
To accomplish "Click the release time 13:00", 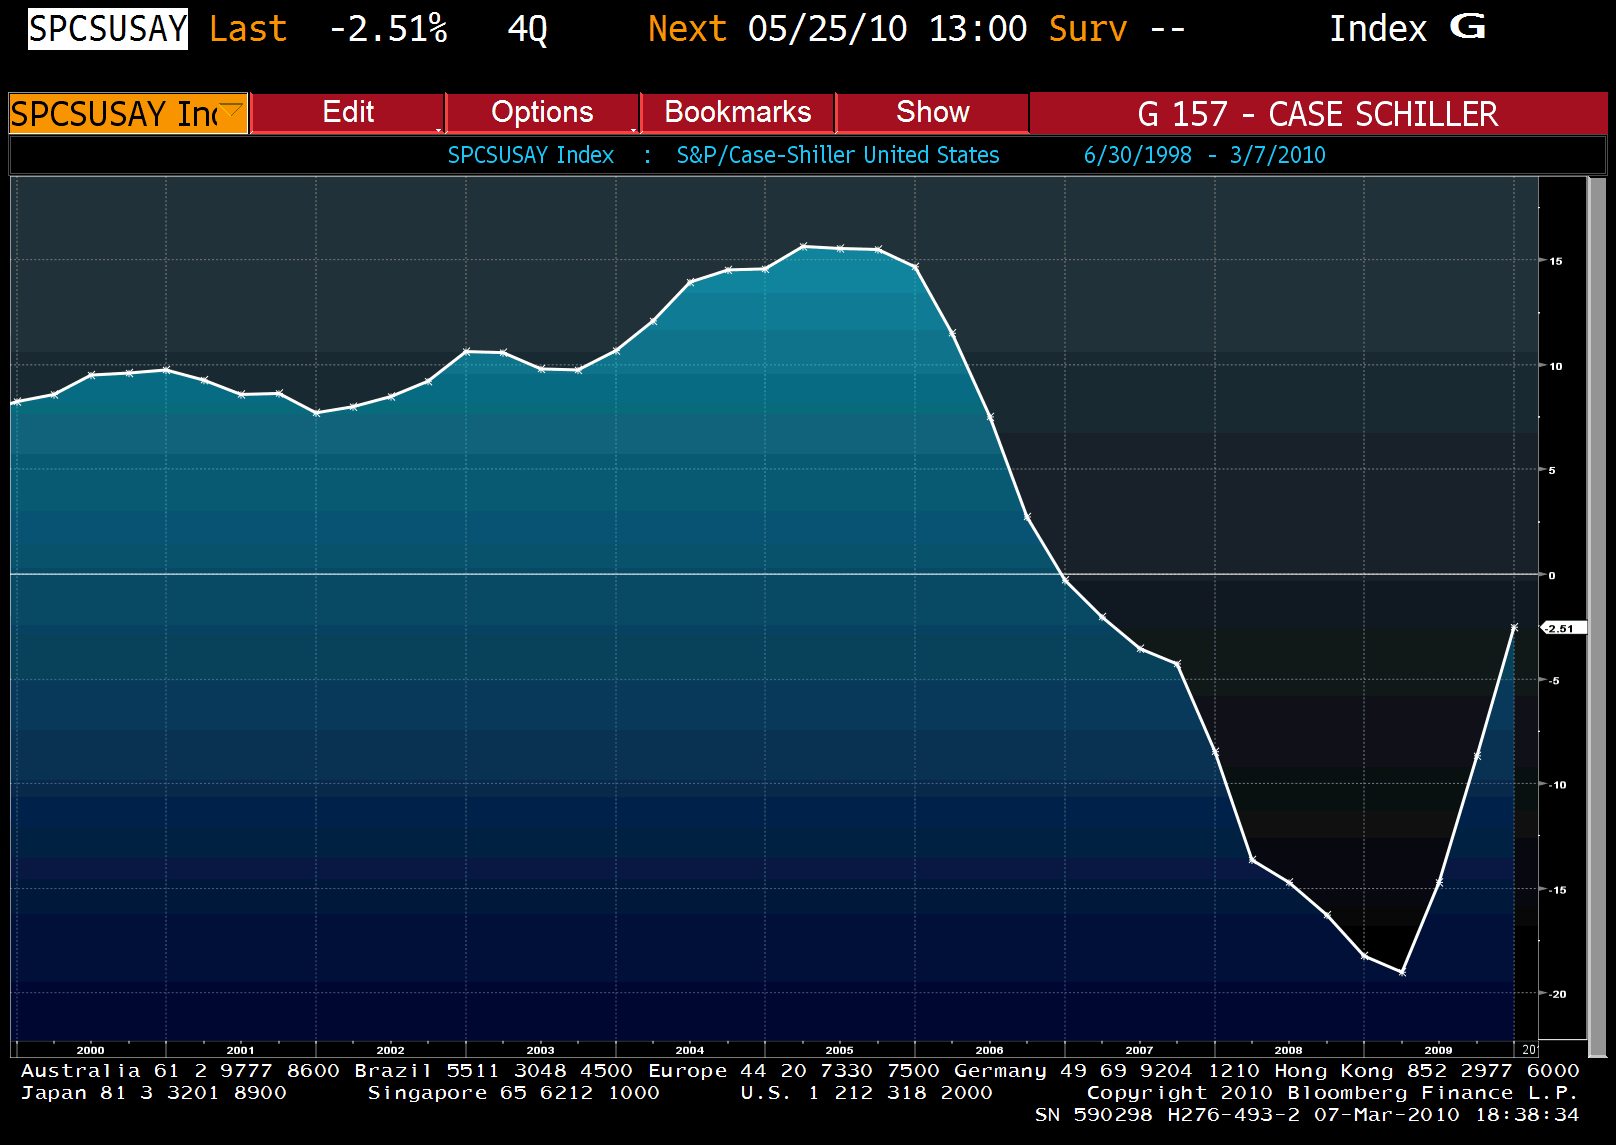I will pos(978,29).
